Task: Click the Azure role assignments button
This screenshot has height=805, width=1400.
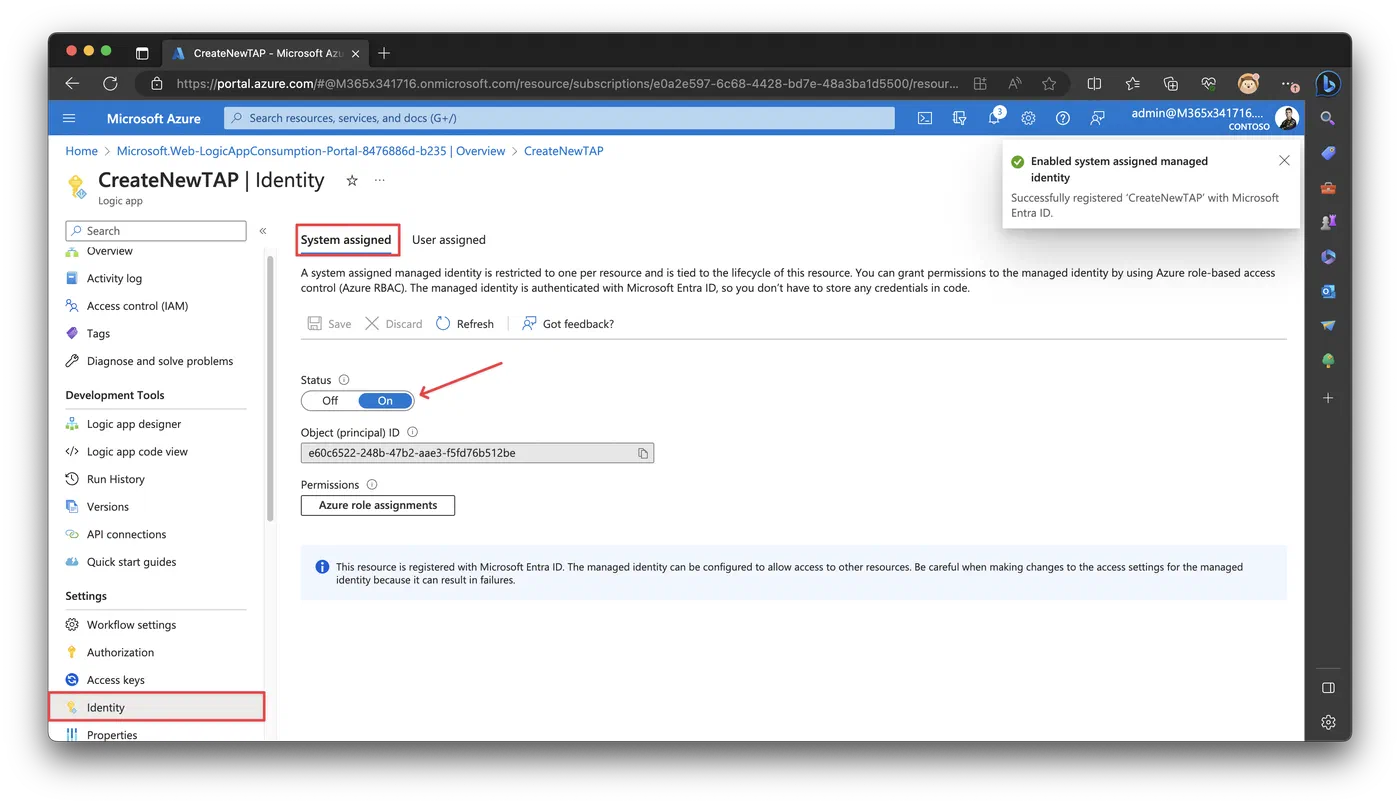Action: [x=378, y=506]
